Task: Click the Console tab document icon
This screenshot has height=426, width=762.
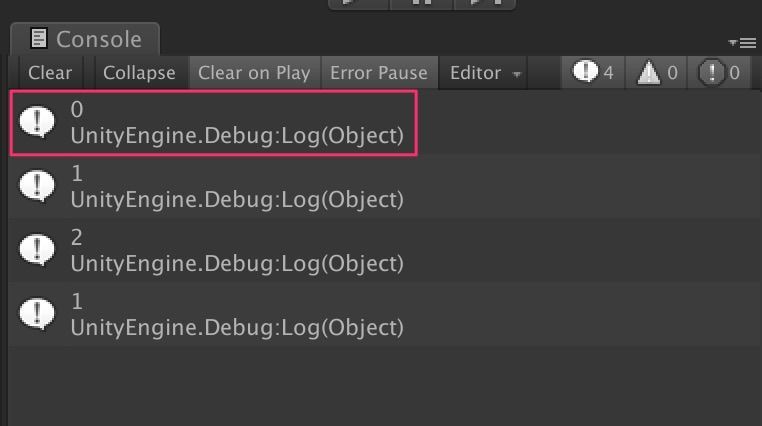Action: (38, 38)
